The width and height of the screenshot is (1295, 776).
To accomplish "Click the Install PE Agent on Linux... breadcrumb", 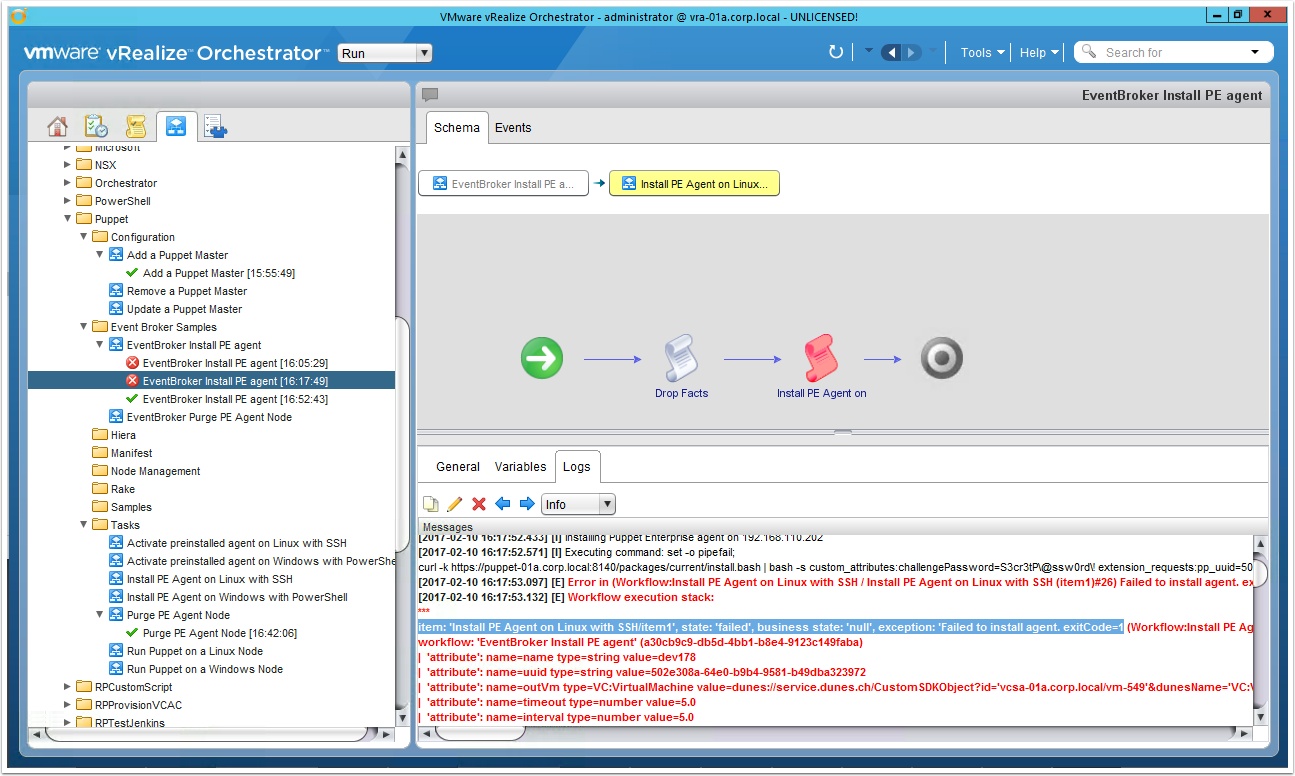I will [x=694, y=184].
